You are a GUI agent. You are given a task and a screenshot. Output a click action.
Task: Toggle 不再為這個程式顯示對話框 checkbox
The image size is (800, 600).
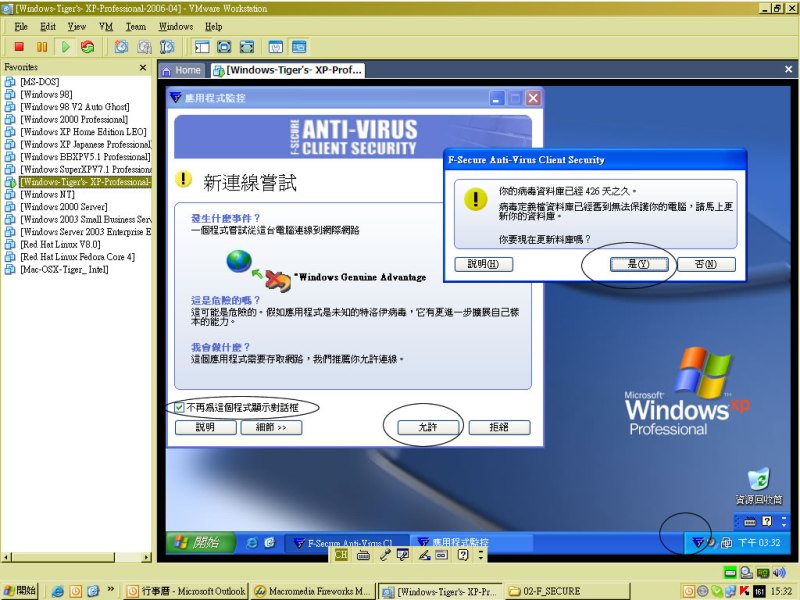pyautogui.click(x=179, y=407)
